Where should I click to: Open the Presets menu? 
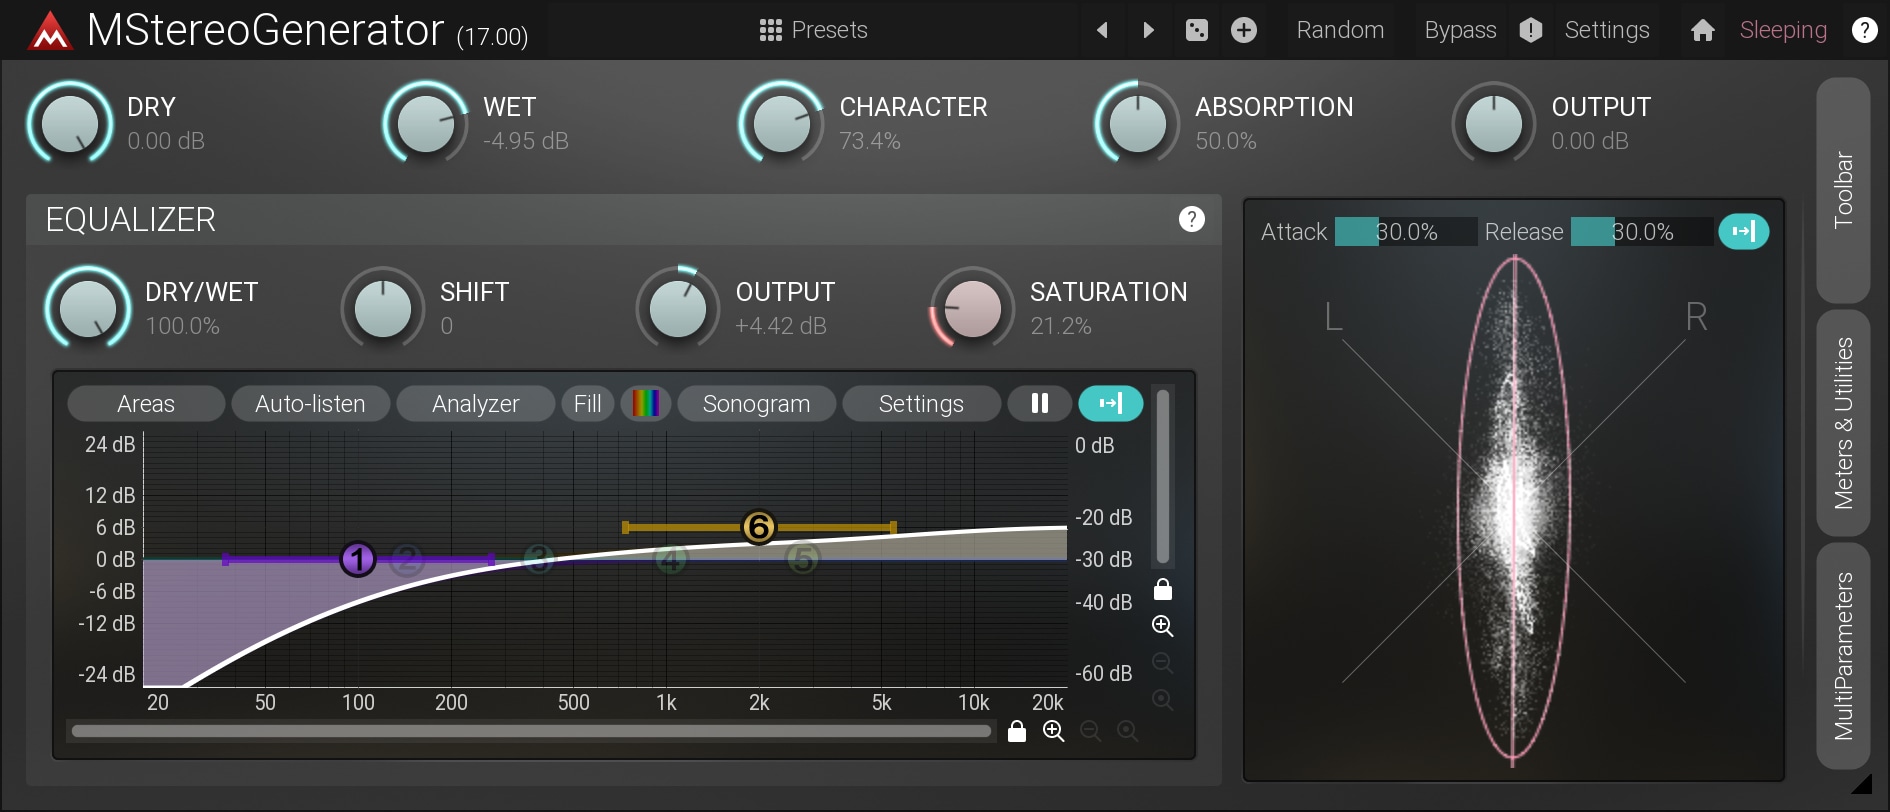(814, 30)
